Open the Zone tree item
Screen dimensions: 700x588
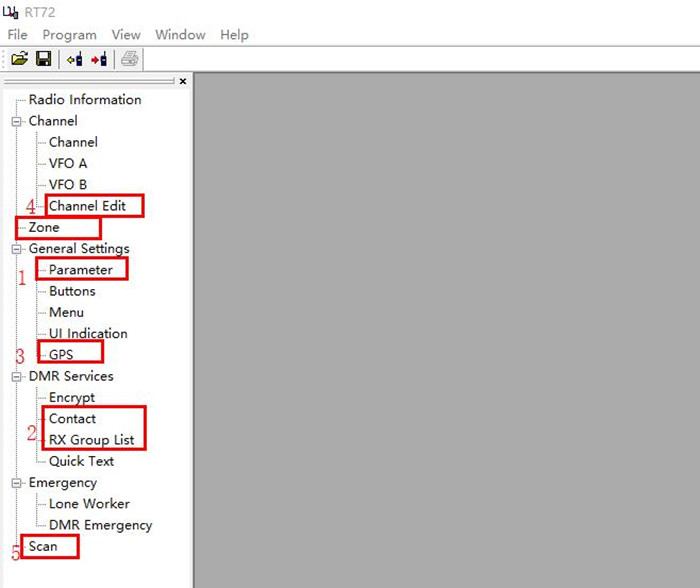[x=44, y=228]
